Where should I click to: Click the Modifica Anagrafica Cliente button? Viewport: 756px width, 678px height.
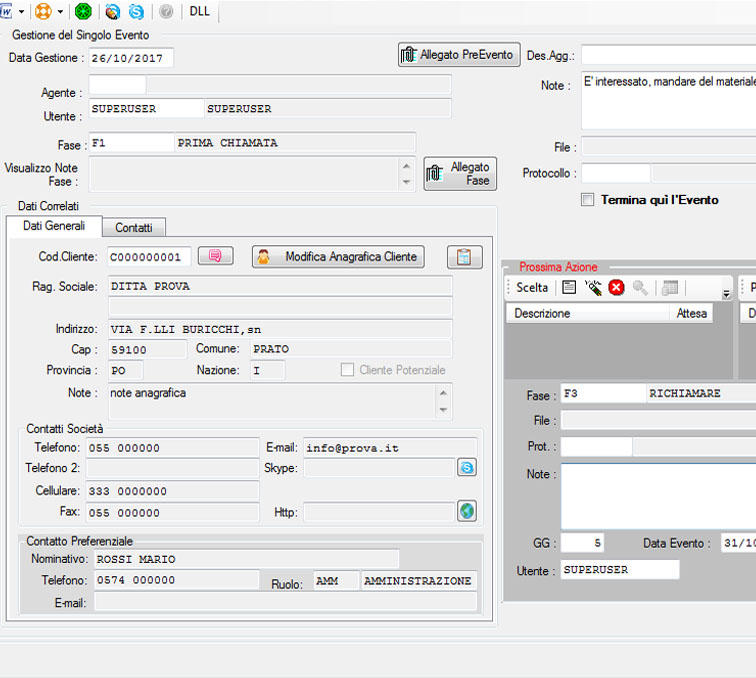(x=338, y=257)
